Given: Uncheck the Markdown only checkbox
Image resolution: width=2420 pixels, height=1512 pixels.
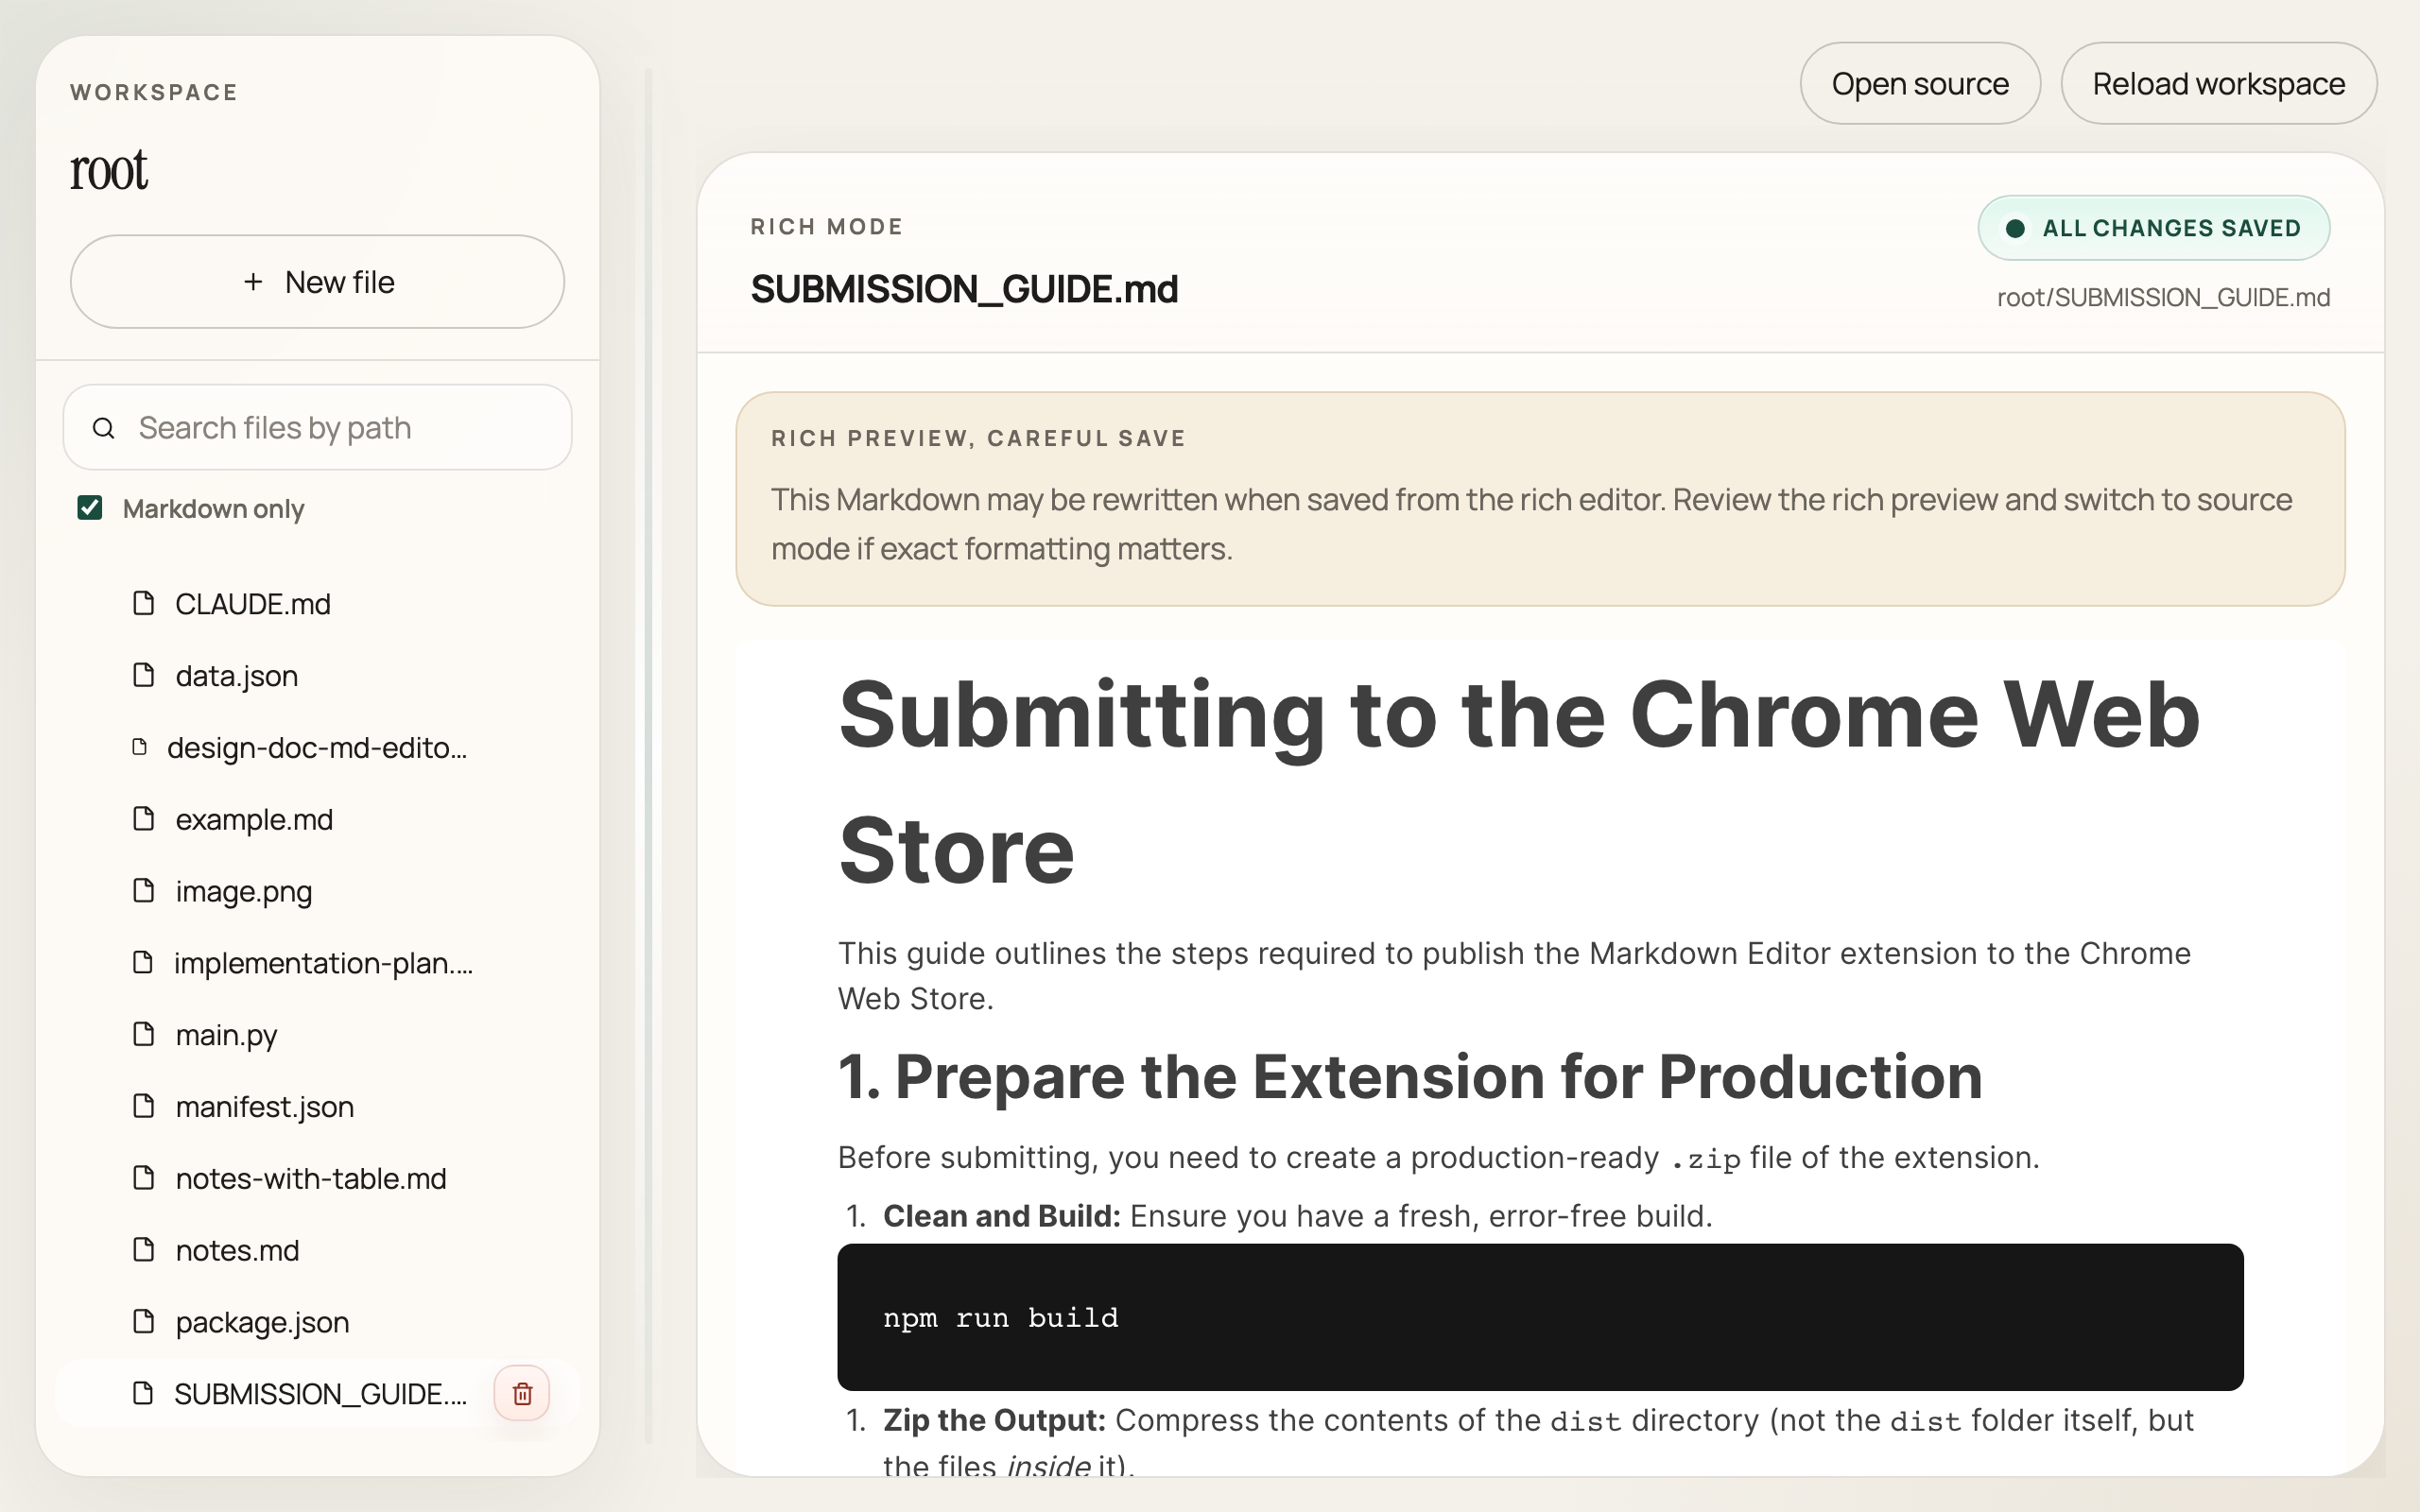Looking at the screenshot, I should [90, 508].
